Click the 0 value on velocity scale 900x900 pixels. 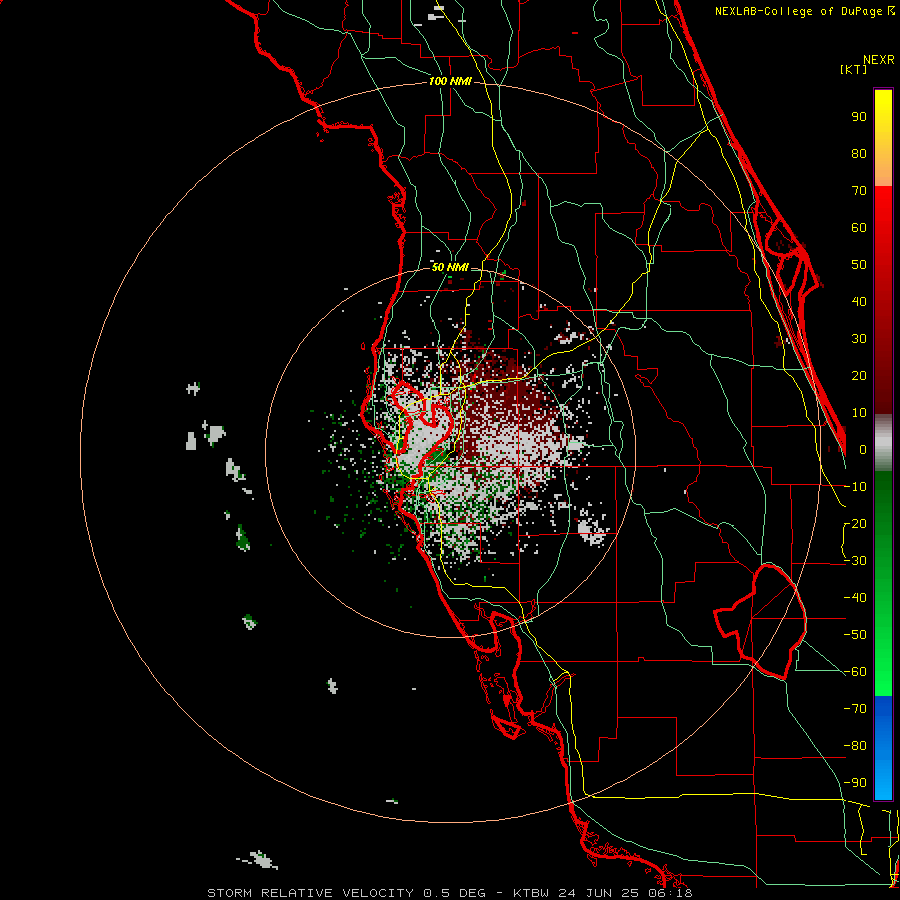863,449
